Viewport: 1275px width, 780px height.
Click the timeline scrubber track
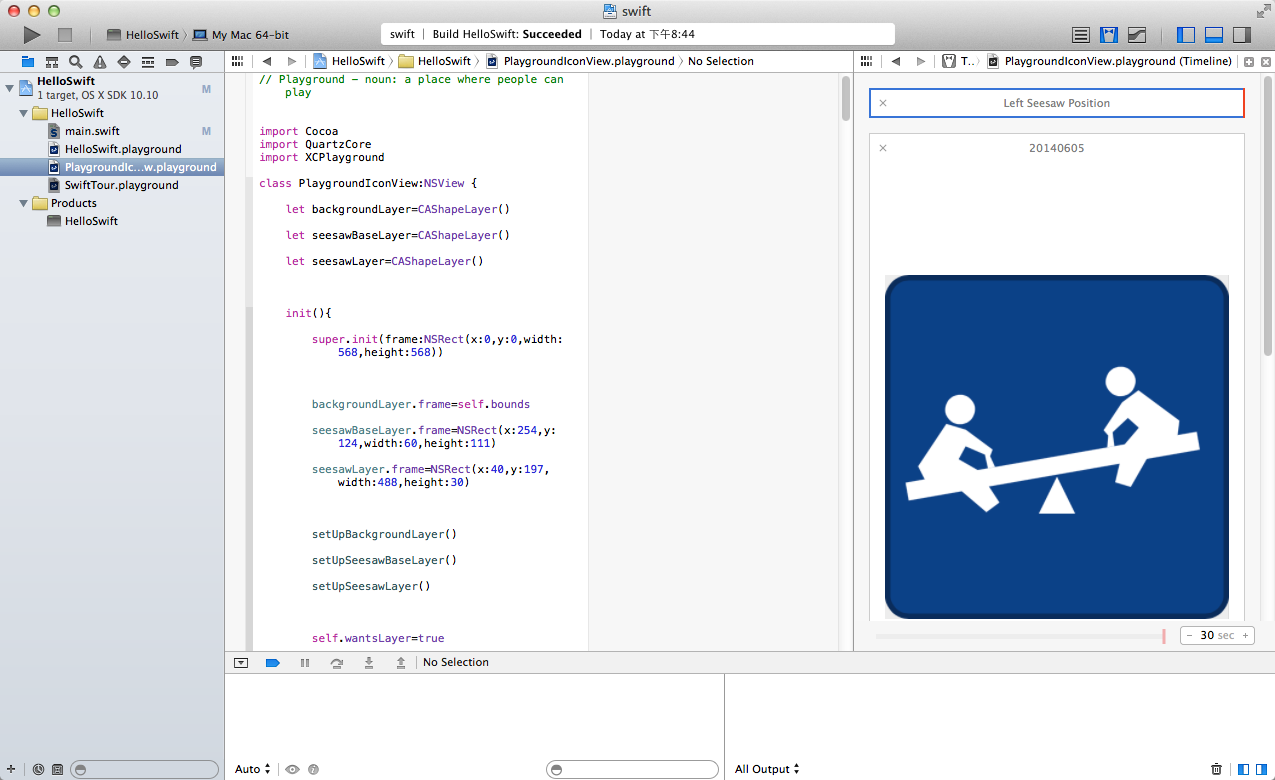[x=1020, y=636]
